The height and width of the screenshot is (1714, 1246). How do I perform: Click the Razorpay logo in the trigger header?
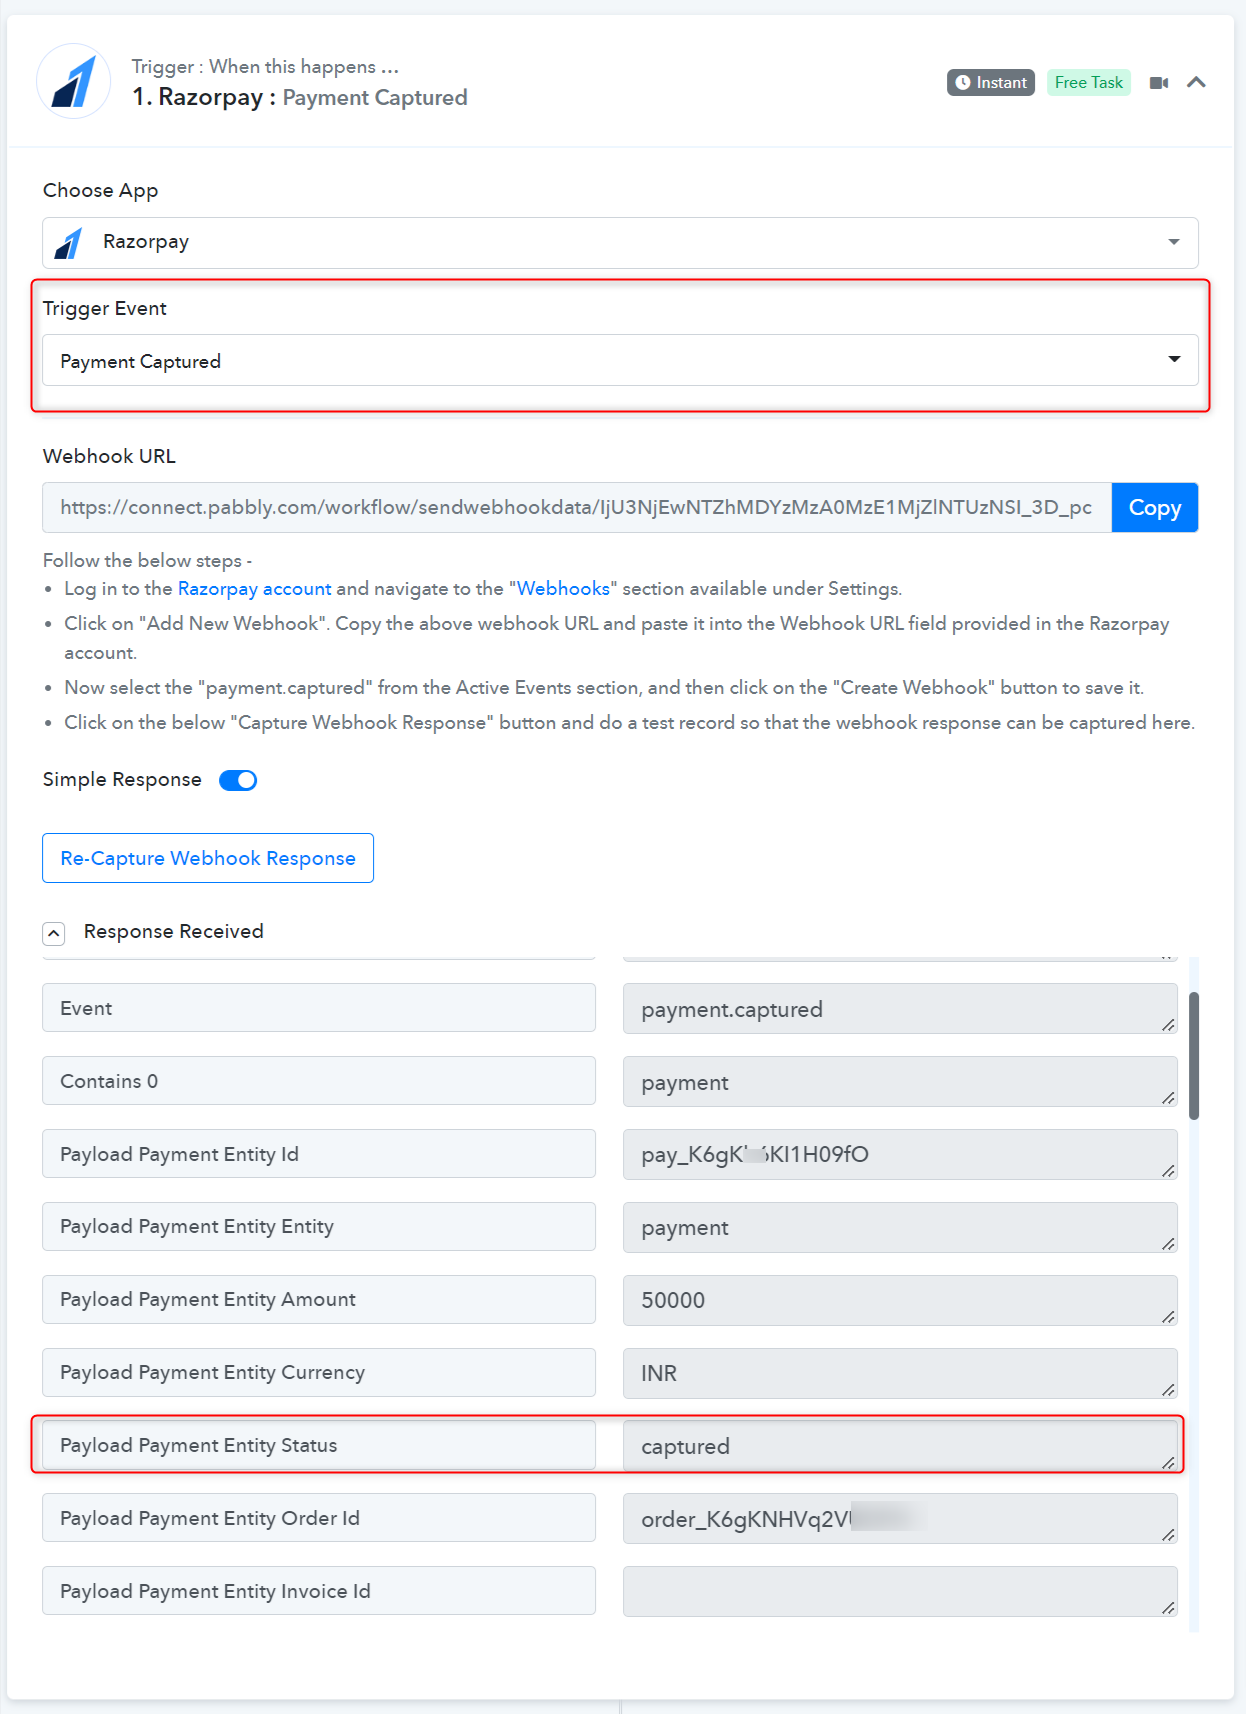(x=73, y=81)
